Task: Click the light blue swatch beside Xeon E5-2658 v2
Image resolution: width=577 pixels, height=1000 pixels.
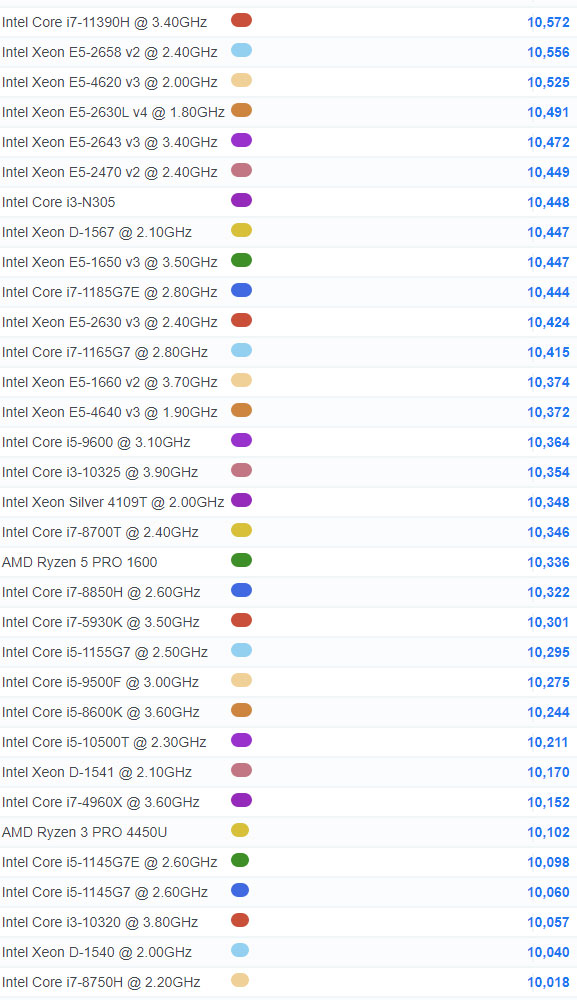Action: (241, 50)
